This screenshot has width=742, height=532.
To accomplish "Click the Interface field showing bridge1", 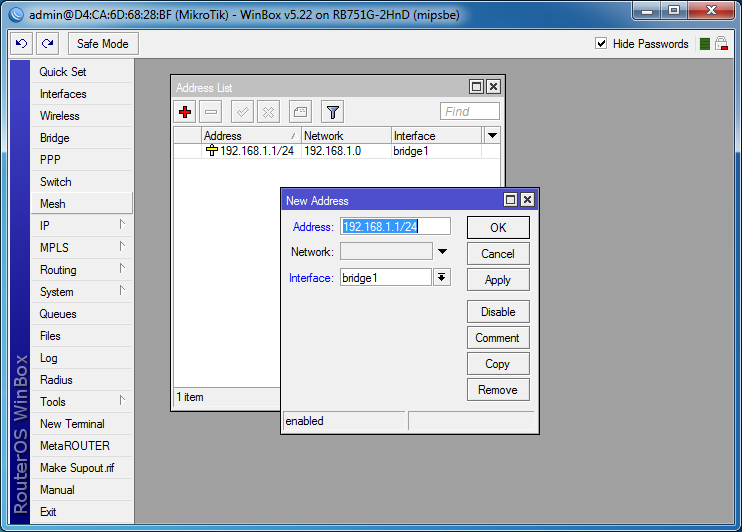I will (x=386, y=277).
